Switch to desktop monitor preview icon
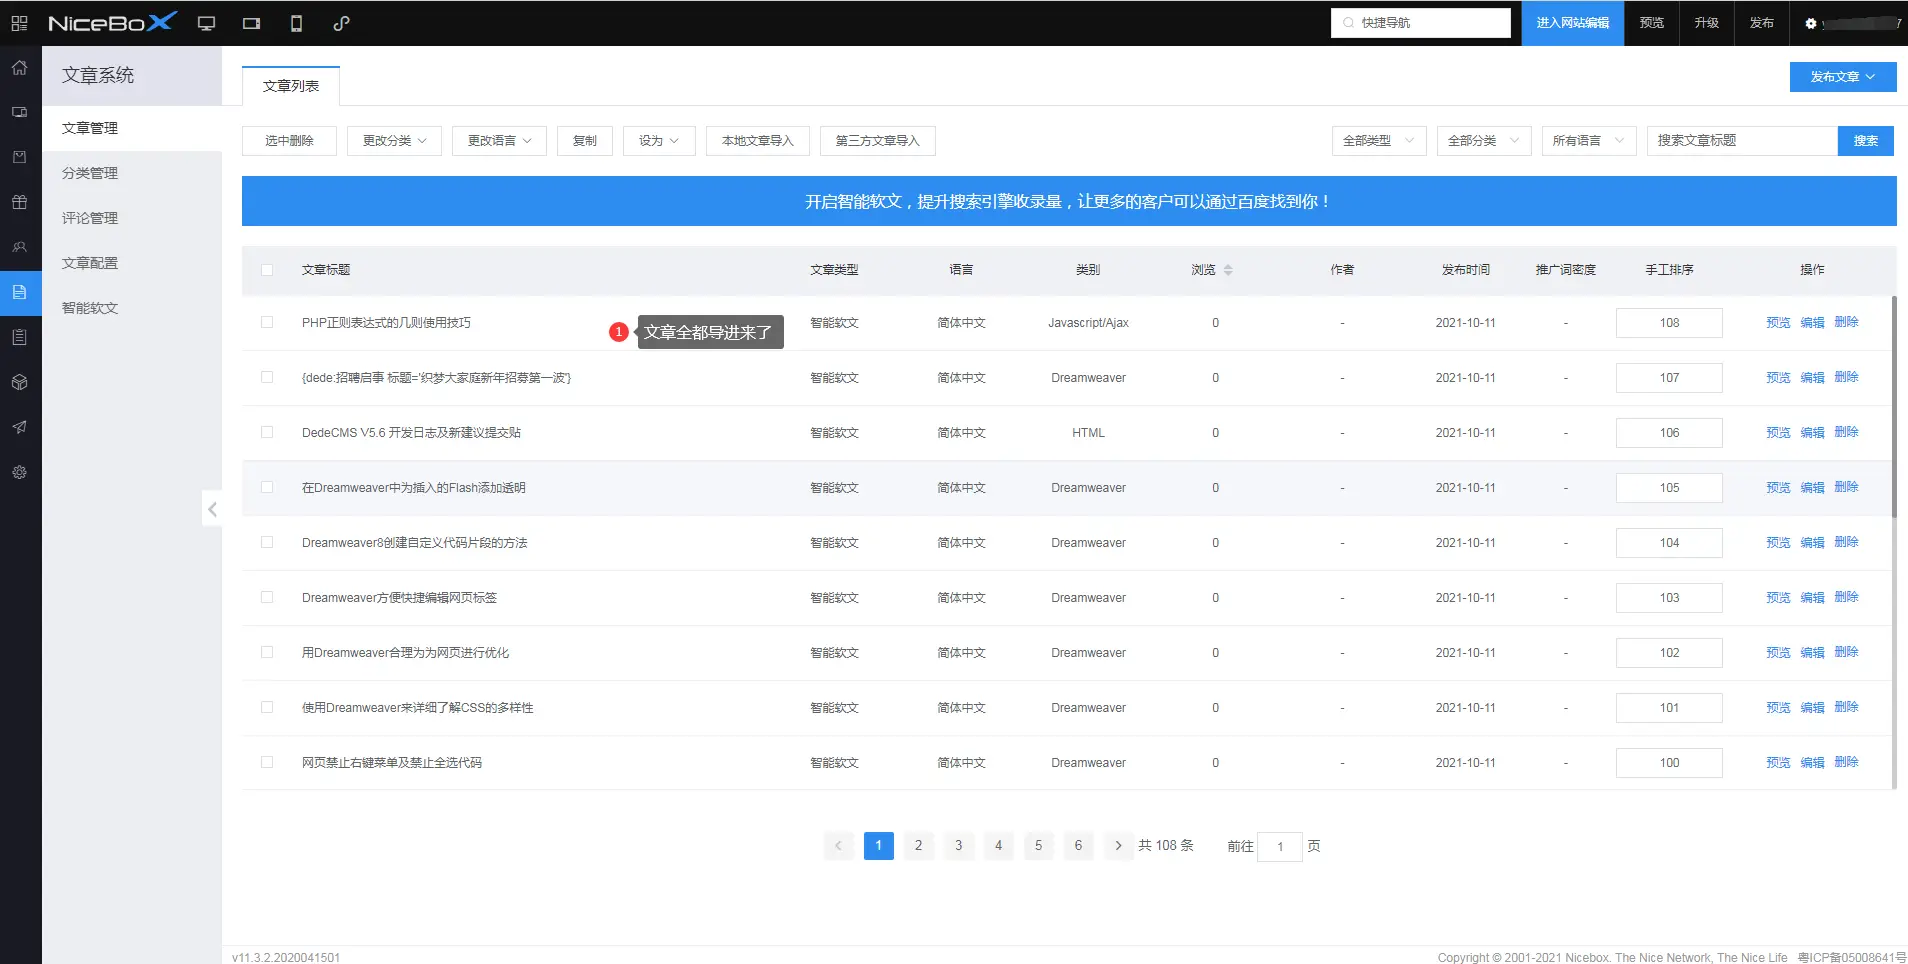 click(x=206, y=23)
